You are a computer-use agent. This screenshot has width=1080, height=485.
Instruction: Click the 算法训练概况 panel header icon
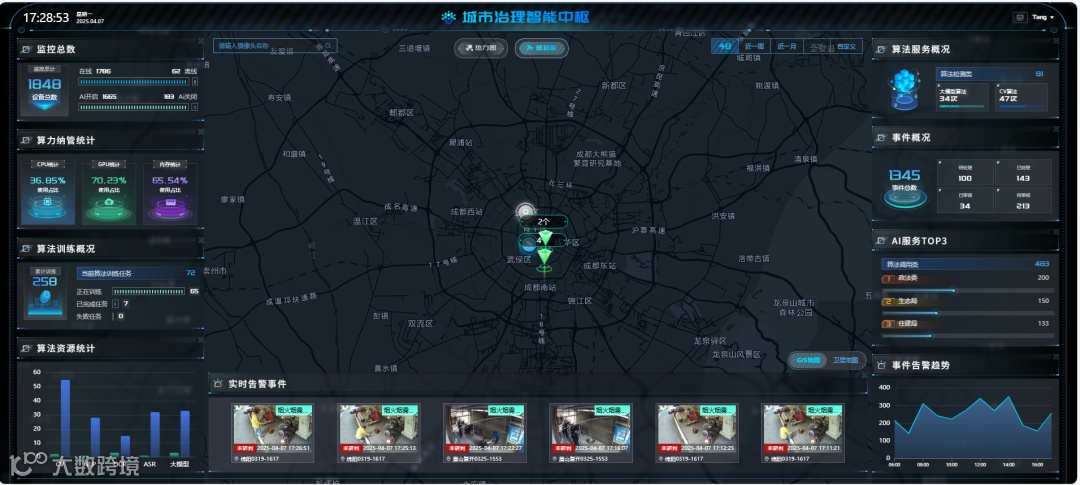27,249
